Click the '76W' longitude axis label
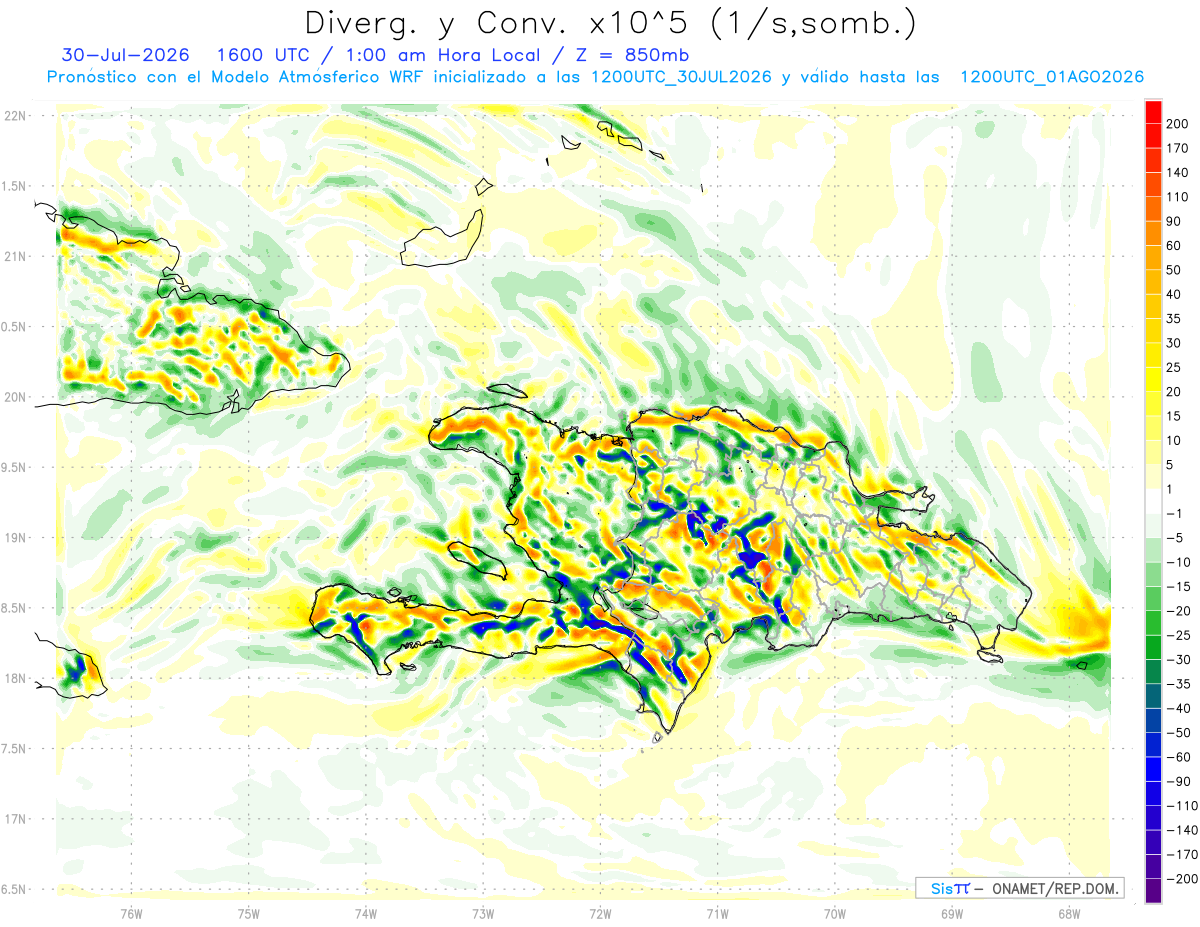Image resolution: width=1200 pixels, height=927 pixels. pyautogui.click(x=131, y=913)
